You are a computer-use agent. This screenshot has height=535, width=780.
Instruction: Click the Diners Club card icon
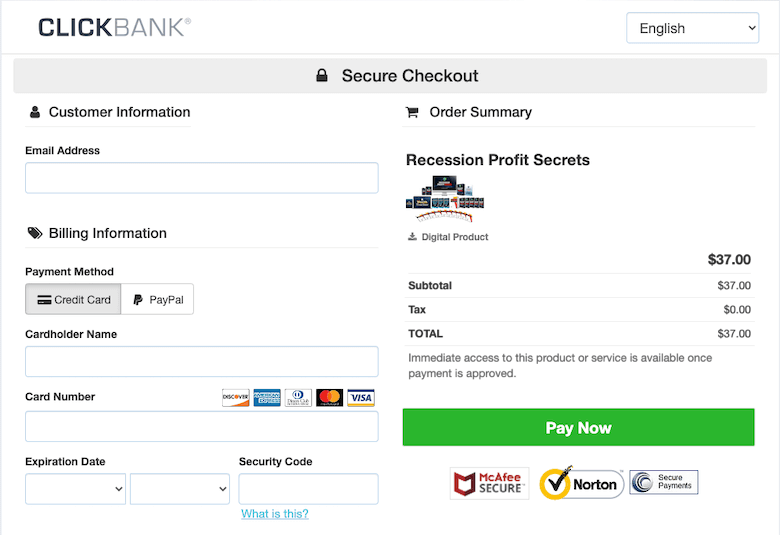(x=298, y=398)
